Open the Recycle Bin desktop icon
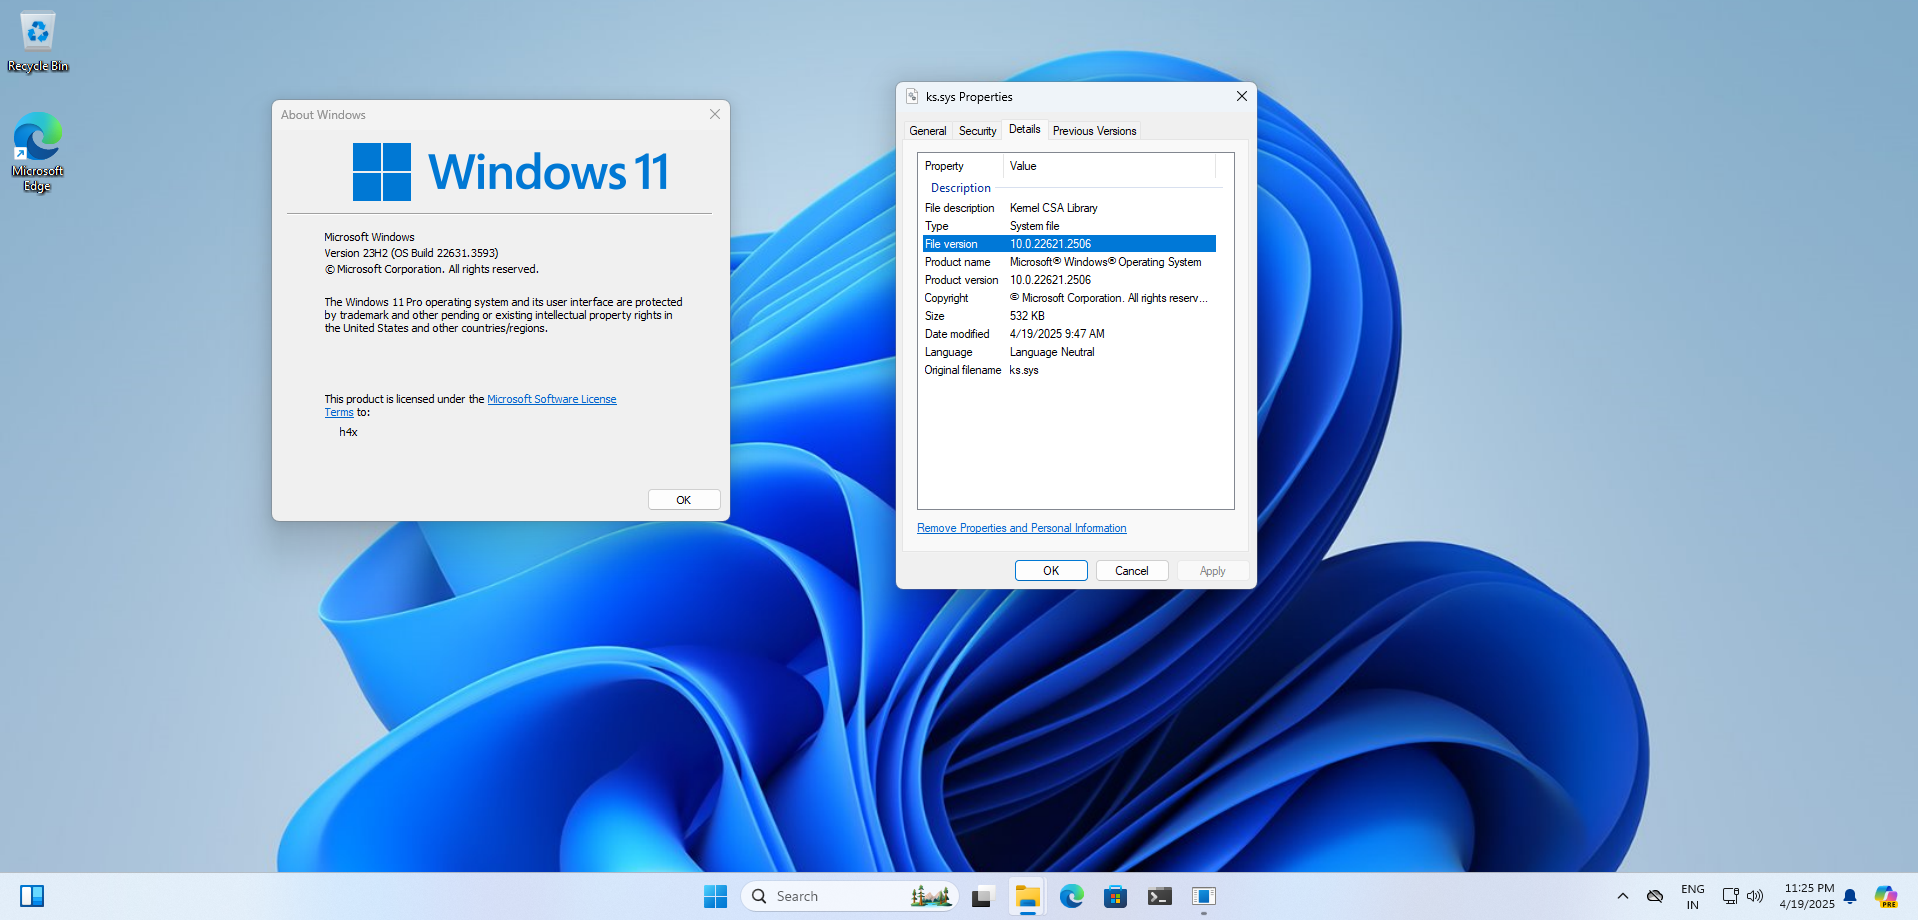Image resolution: width=1918 pixels, height=920 pixels. tap(38, 42)
